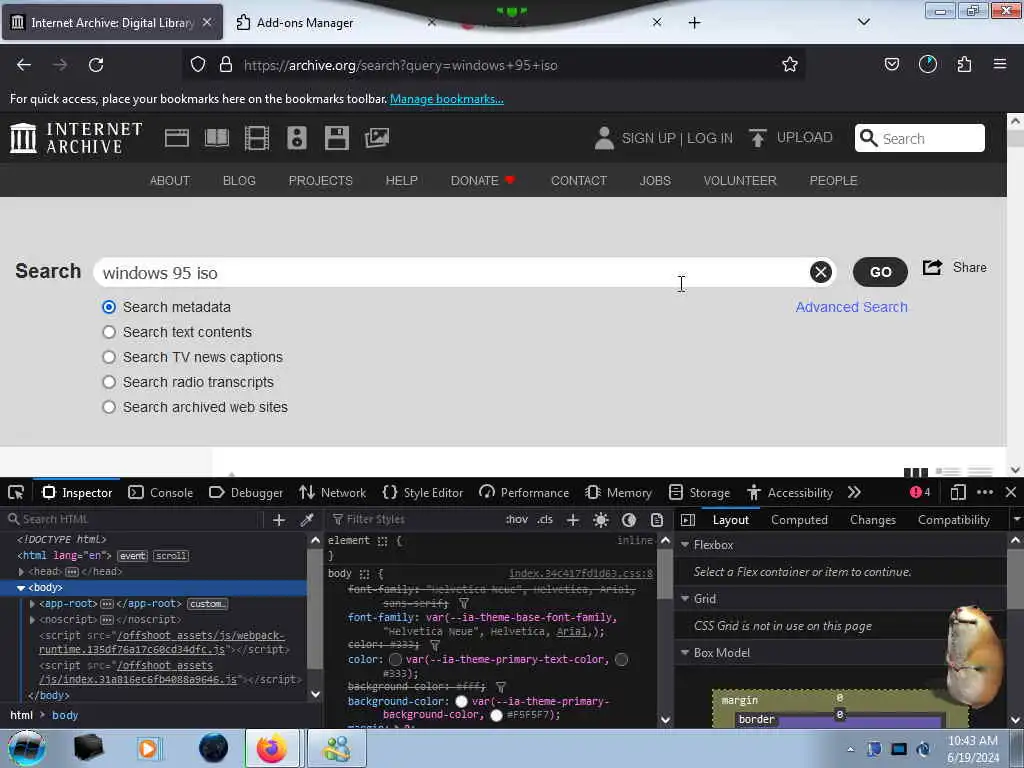Click the event badge on the html element
1024x768 pixels.
(133, 556)
